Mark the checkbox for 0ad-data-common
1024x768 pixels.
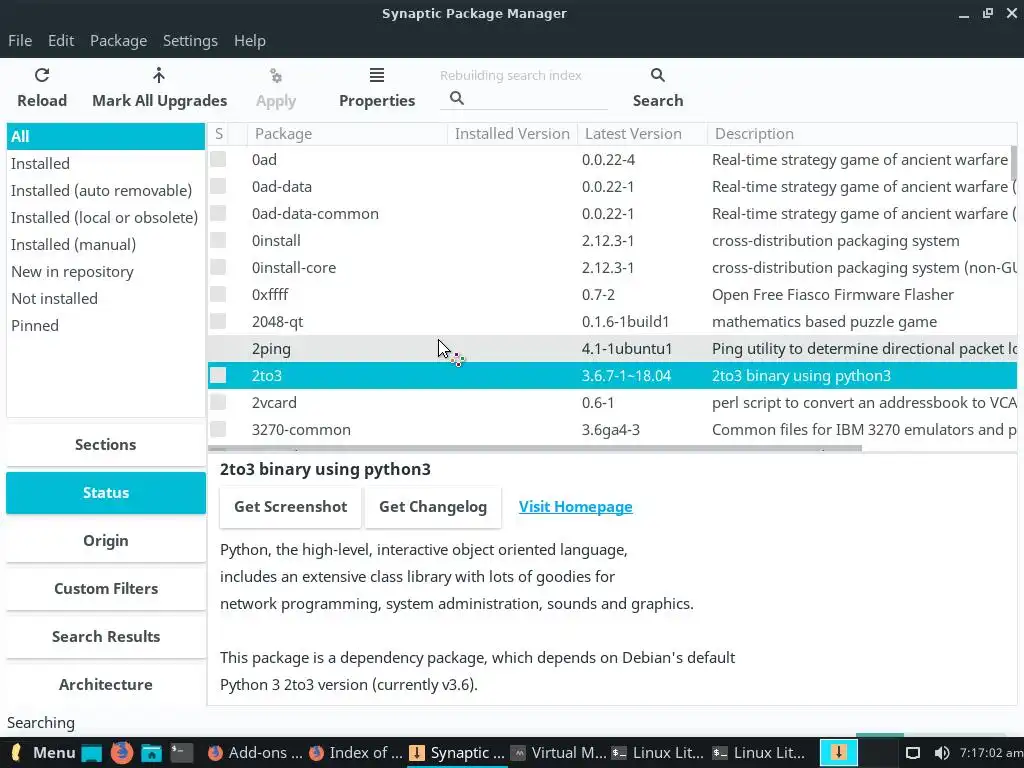(218, 214)
